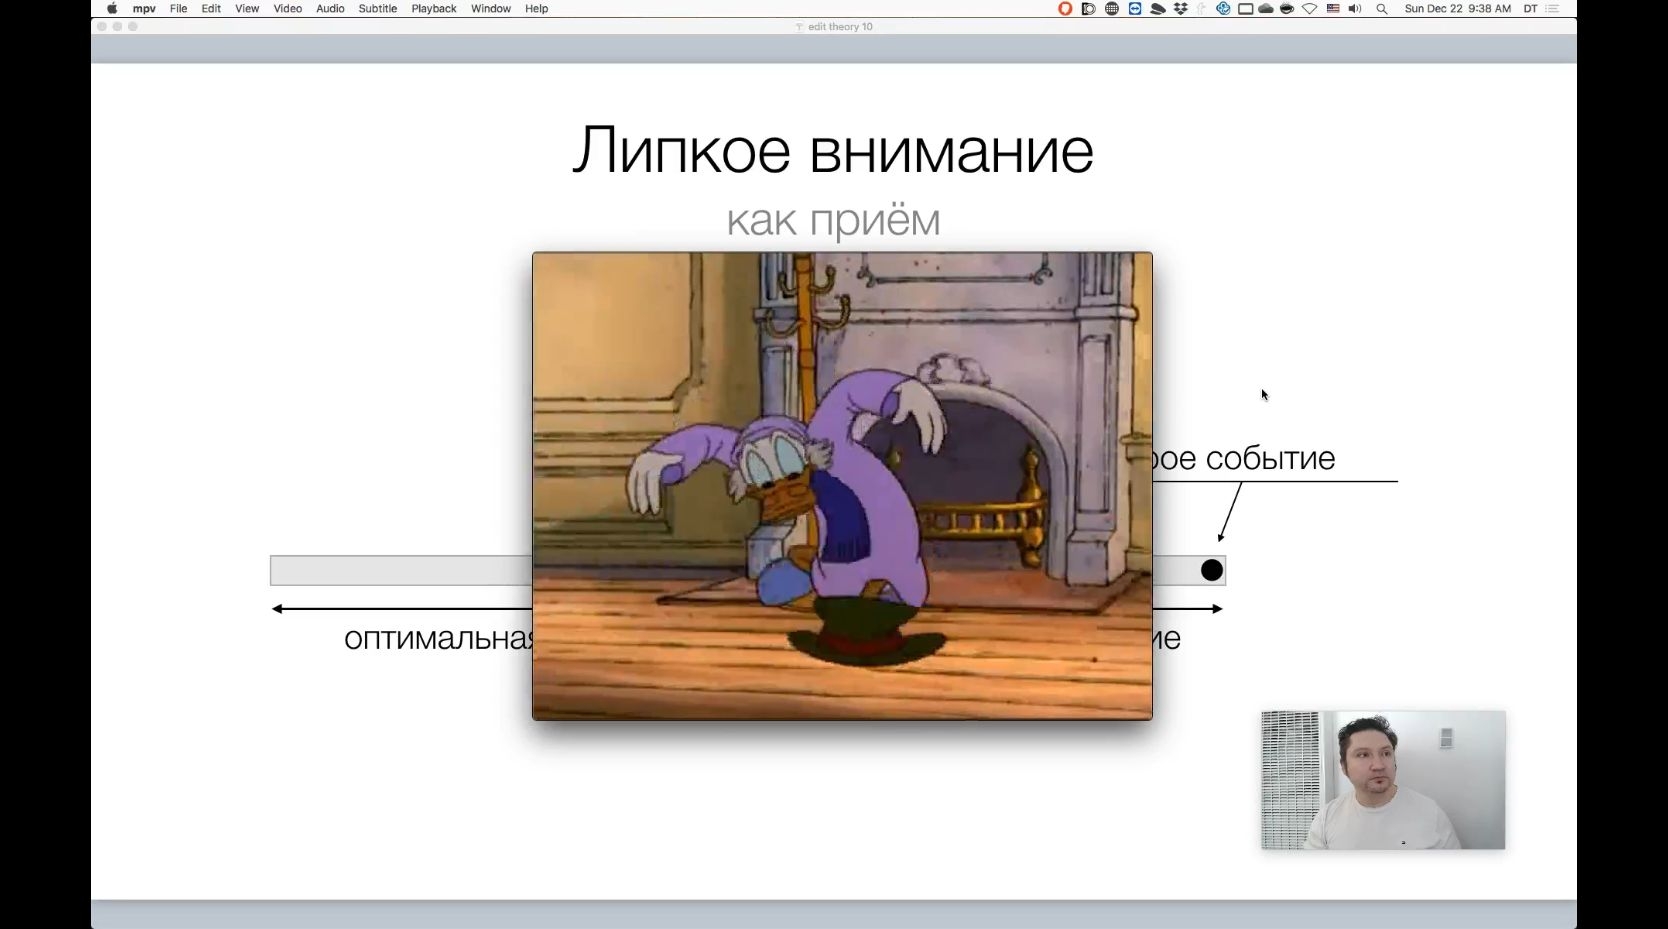Click the 'событие' label text
The width and height of the screenshot is (1668, 929).
pos(1270,458)
